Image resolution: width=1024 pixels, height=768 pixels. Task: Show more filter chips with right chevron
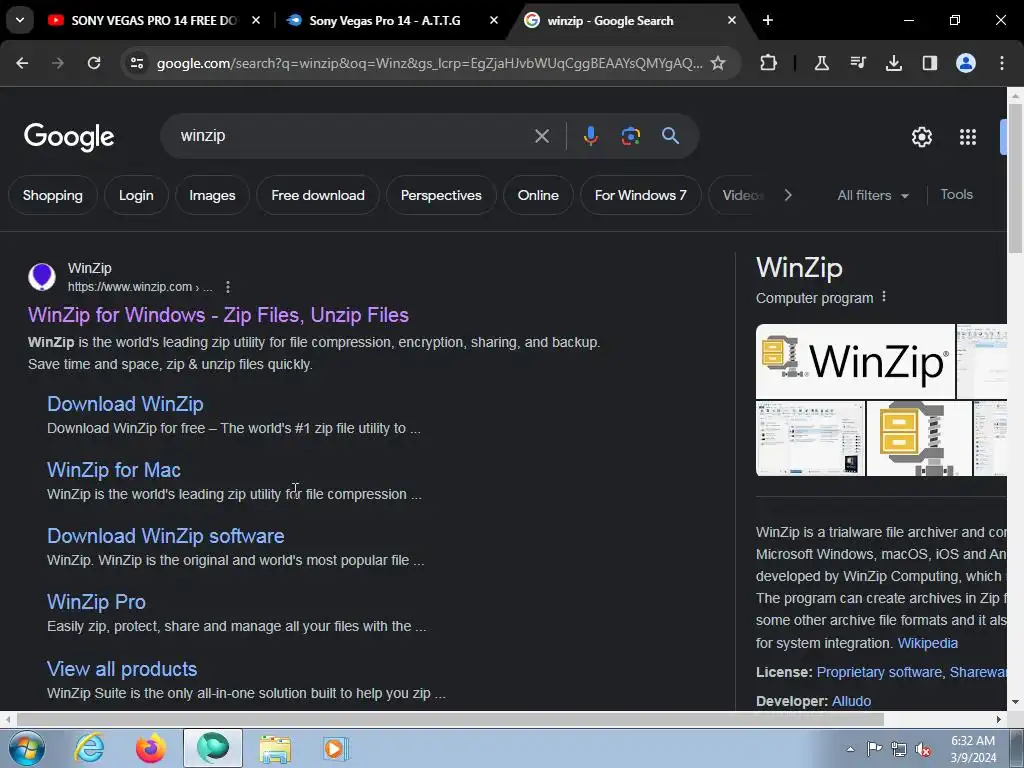(x=788, y=195)
